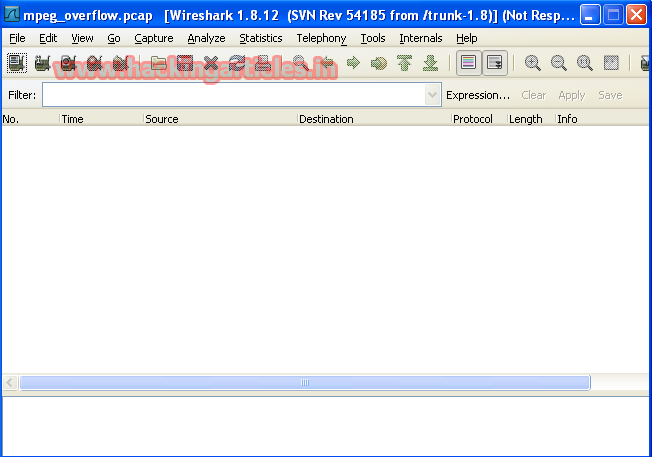The height and width of the screenshot is (457, 652).
Task: Open the capture interfaces list icon
Action: click(x=17, y=63)
